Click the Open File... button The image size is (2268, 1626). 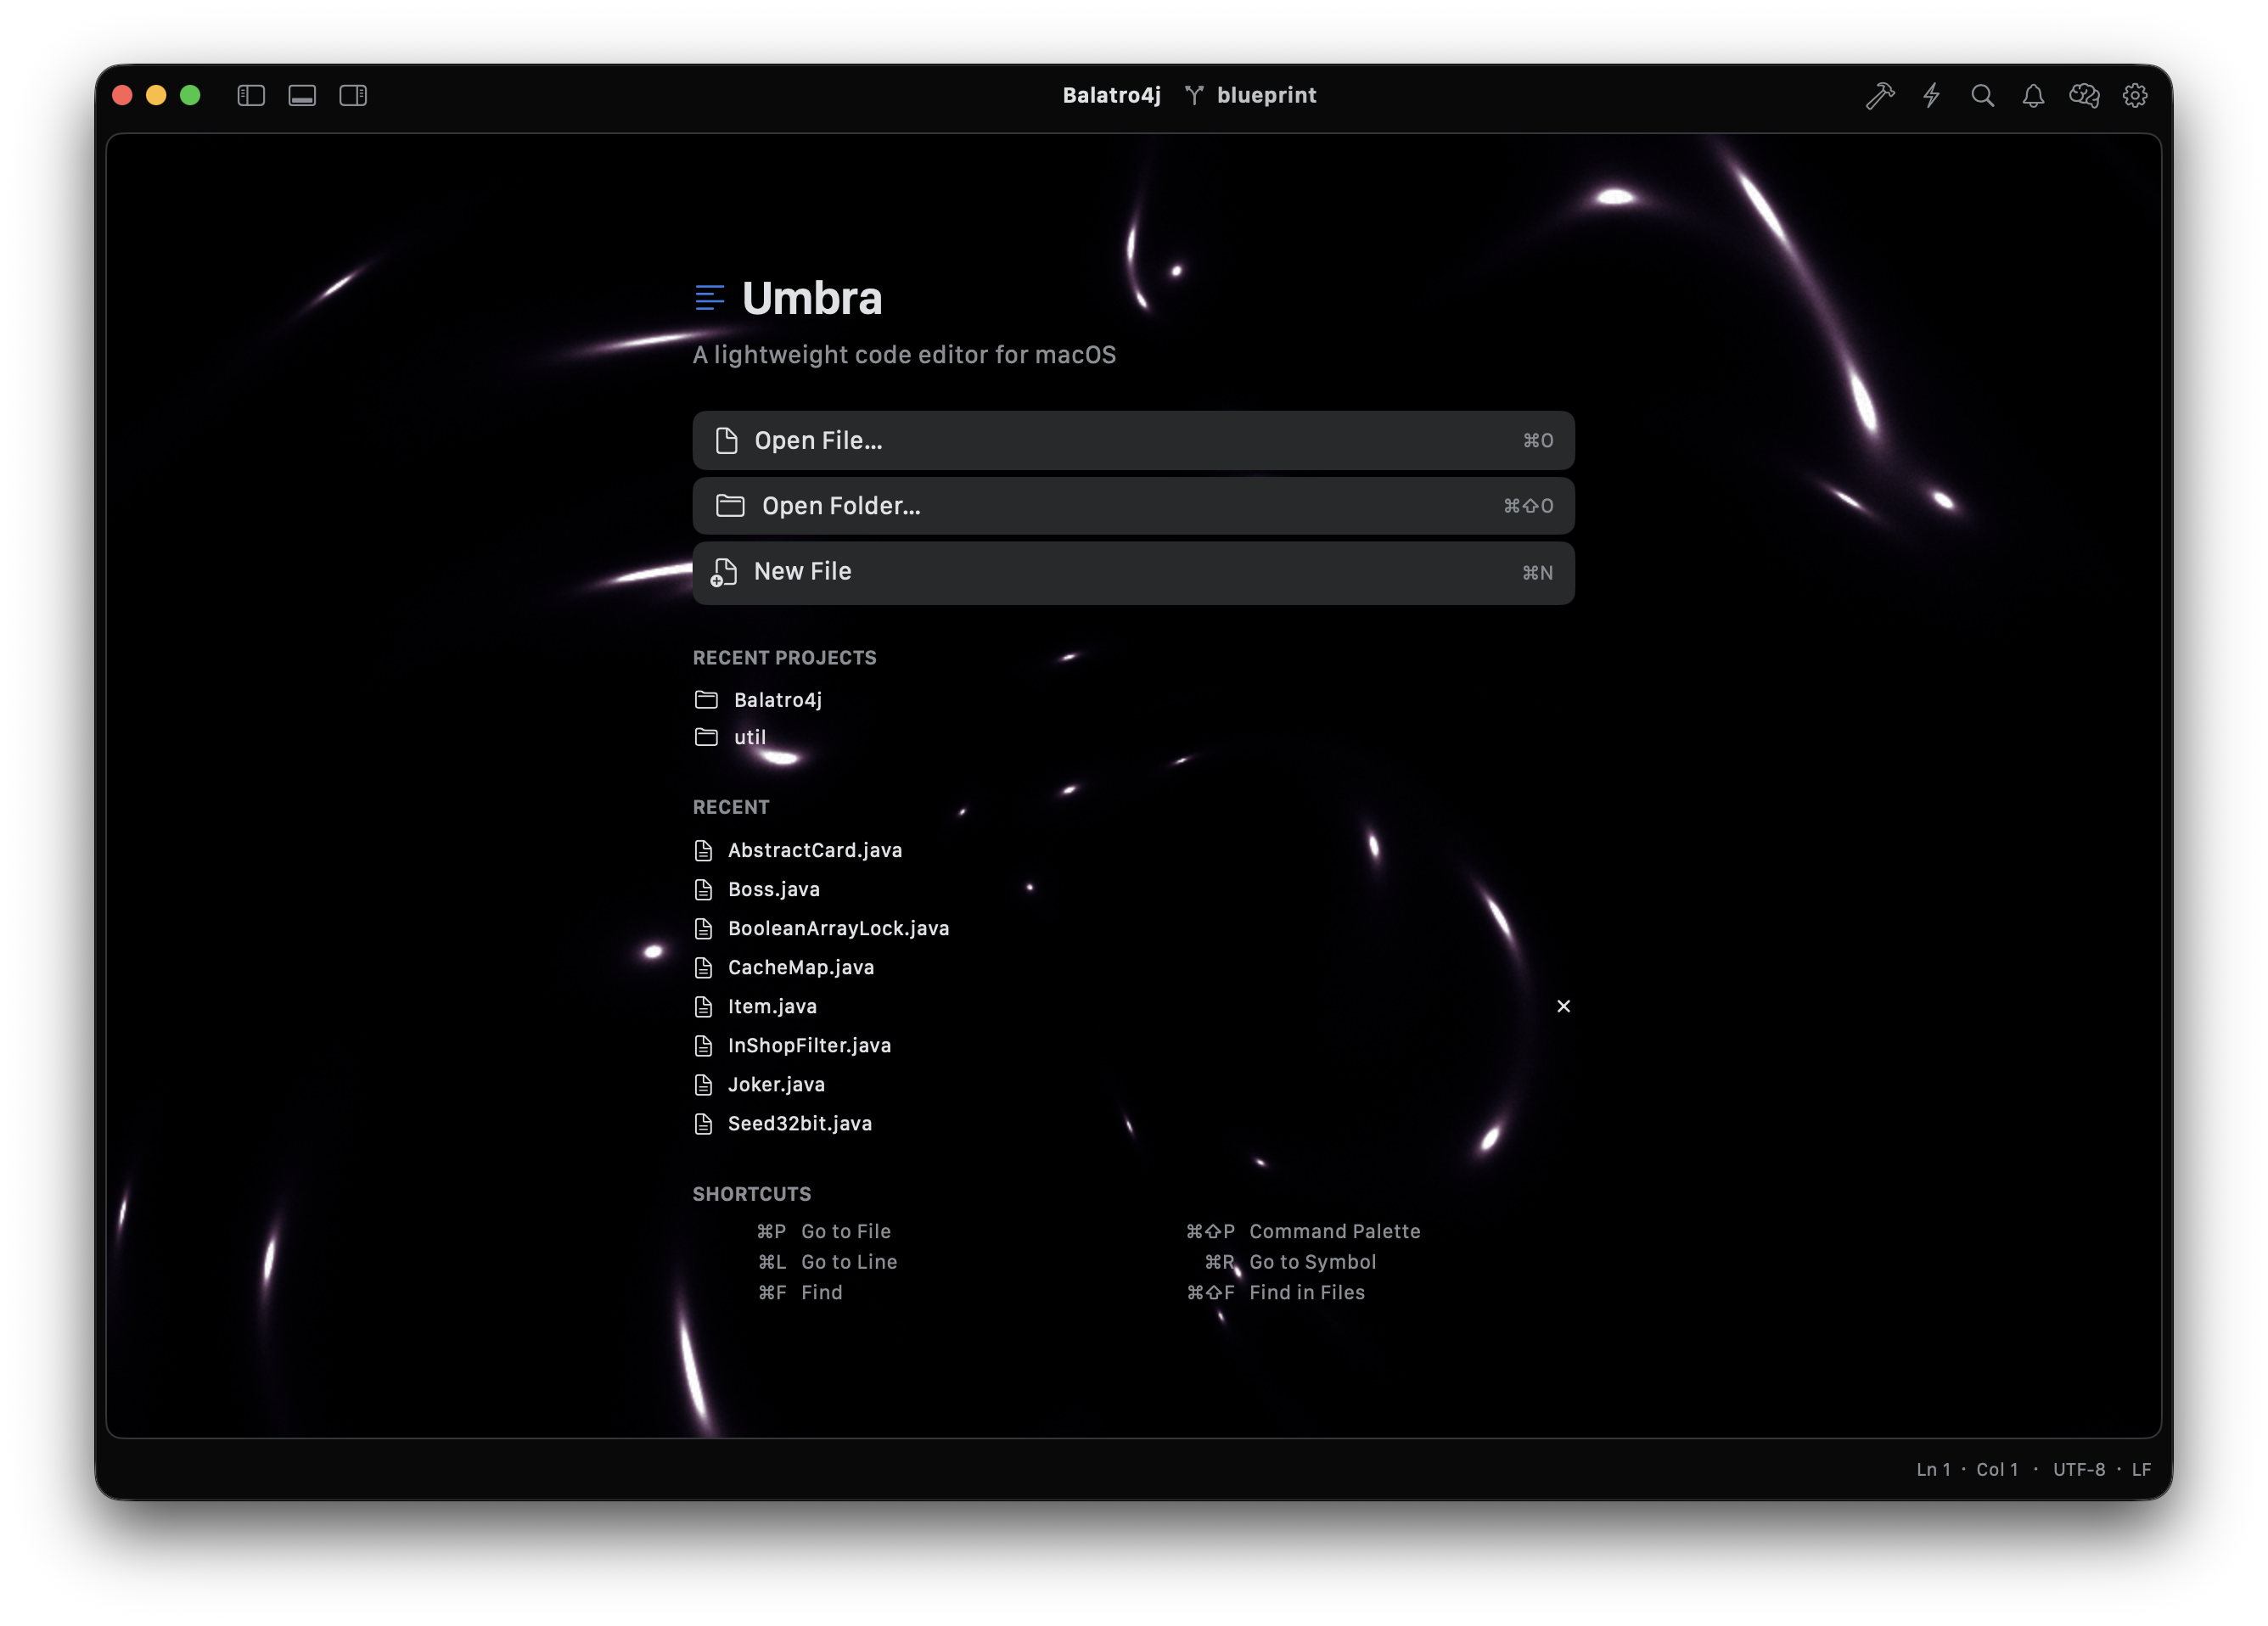coord(1133,440)
